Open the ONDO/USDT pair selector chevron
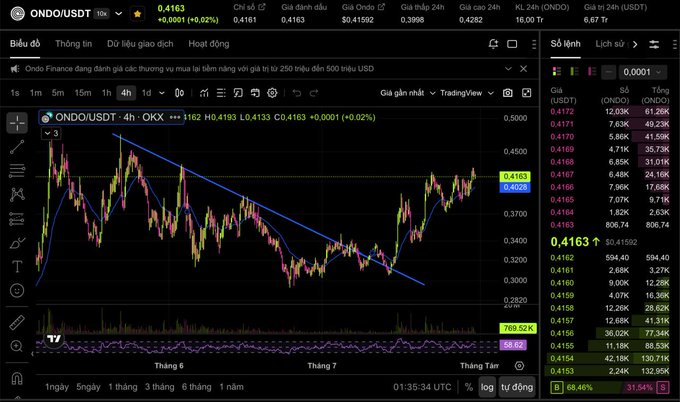The height and width of the screenshot is (402, 680). coord(118,13)
